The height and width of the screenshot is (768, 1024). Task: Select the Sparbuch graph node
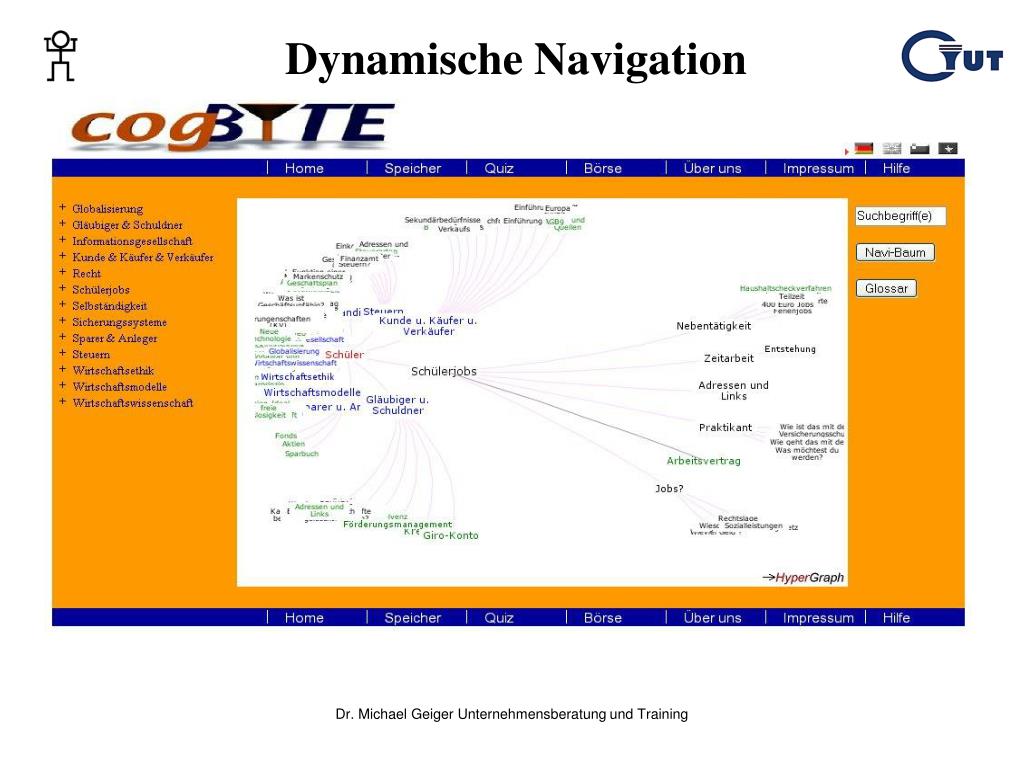pyautogui.click(x=302, y=453)
